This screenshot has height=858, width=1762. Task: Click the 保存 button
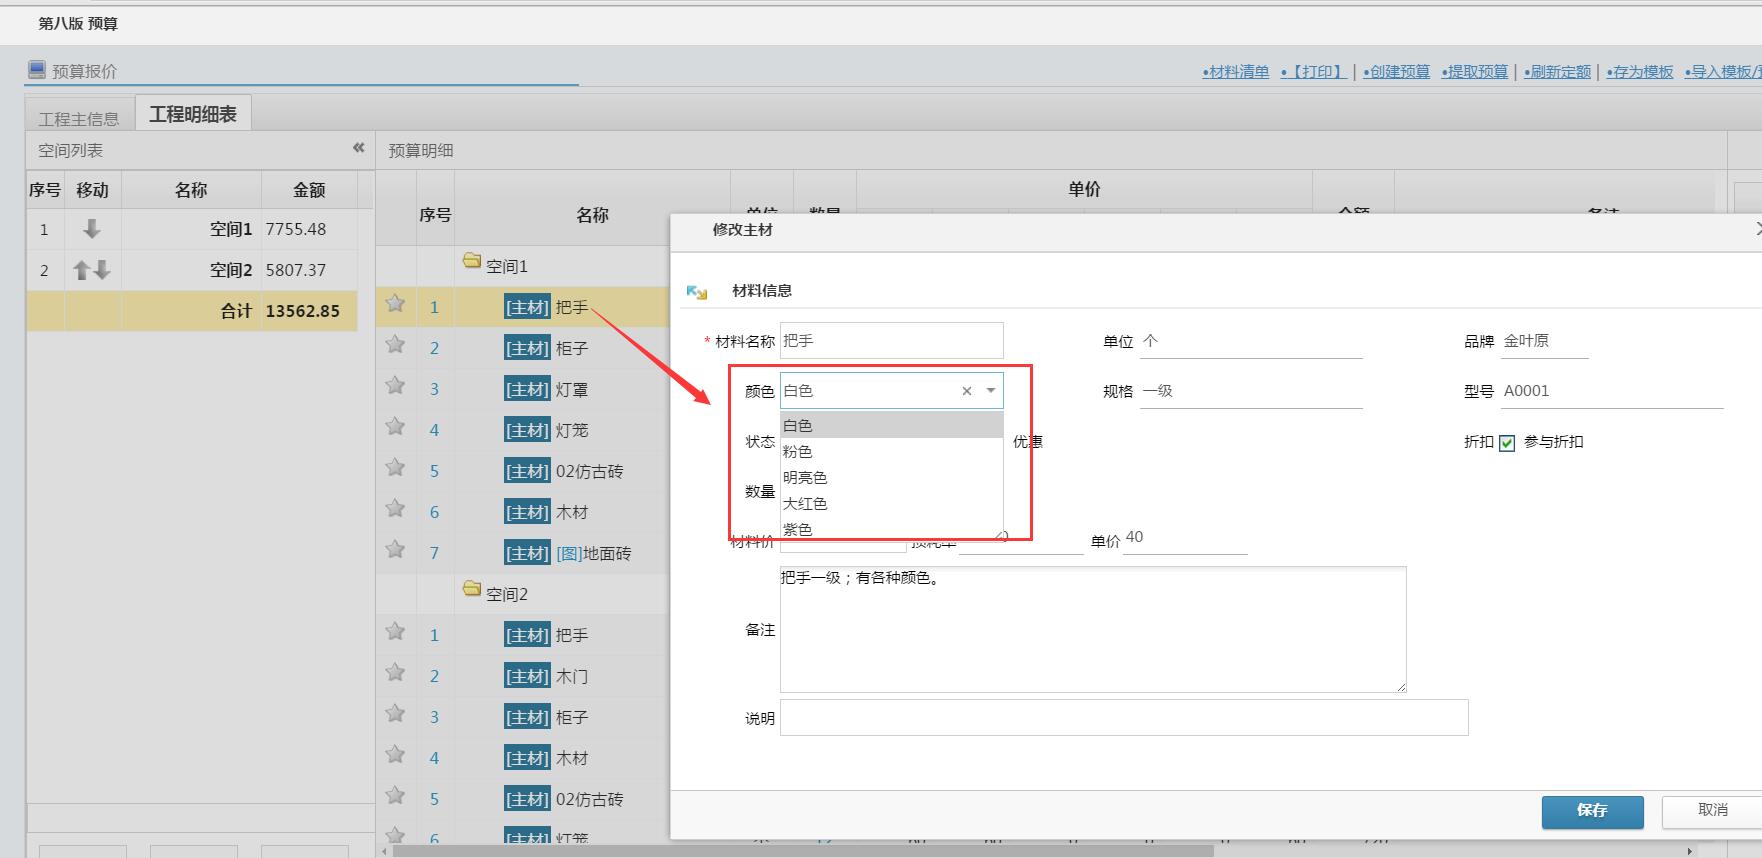(x=1592, y=811)
